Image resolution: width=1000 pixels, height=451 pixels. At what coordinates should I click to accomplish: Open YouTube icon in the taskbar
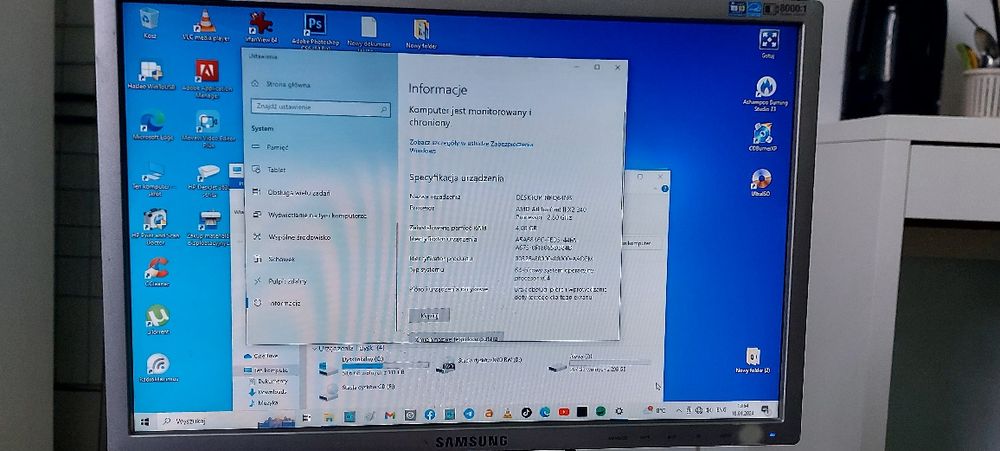coord(564,412)
